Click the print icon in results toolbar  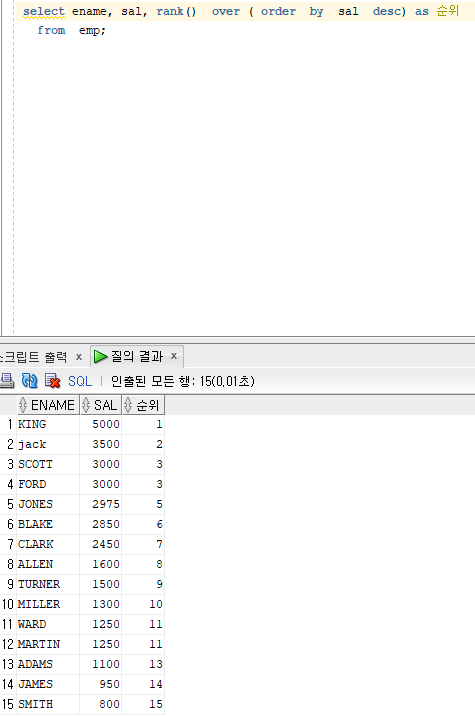[x=6, y=380]
